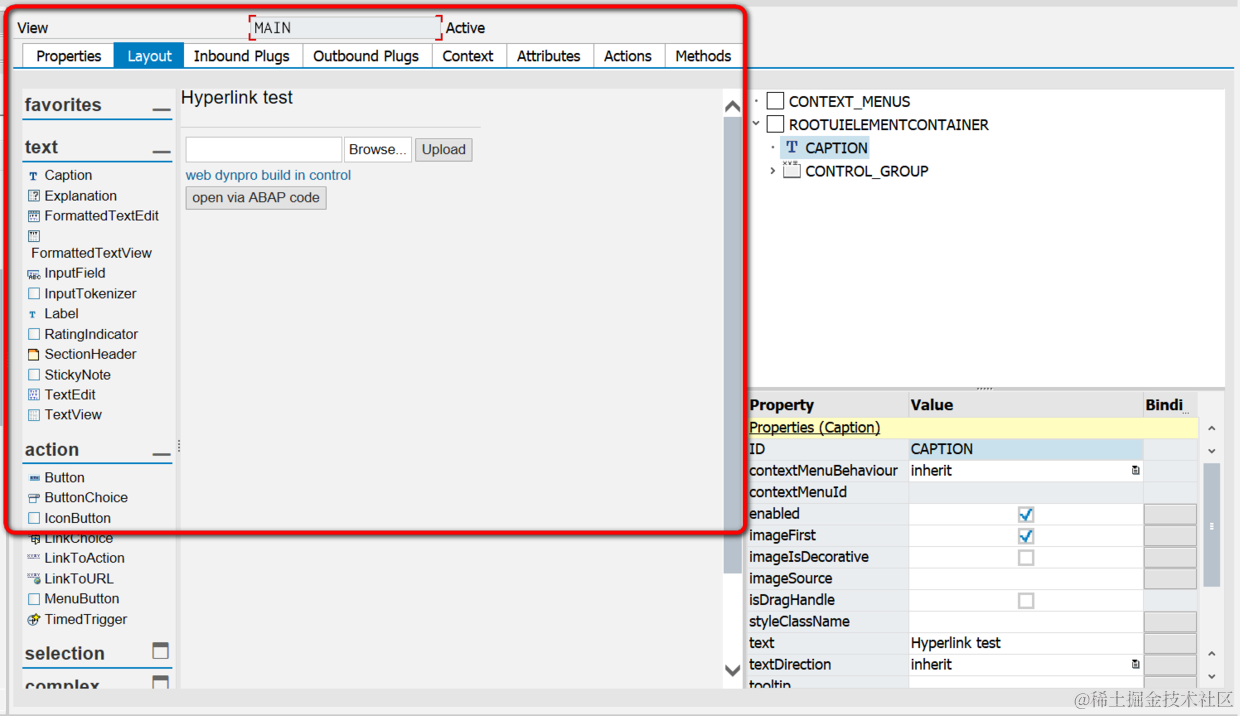
Task: Click the binding button for text property
Action: tap(1170, 643)
